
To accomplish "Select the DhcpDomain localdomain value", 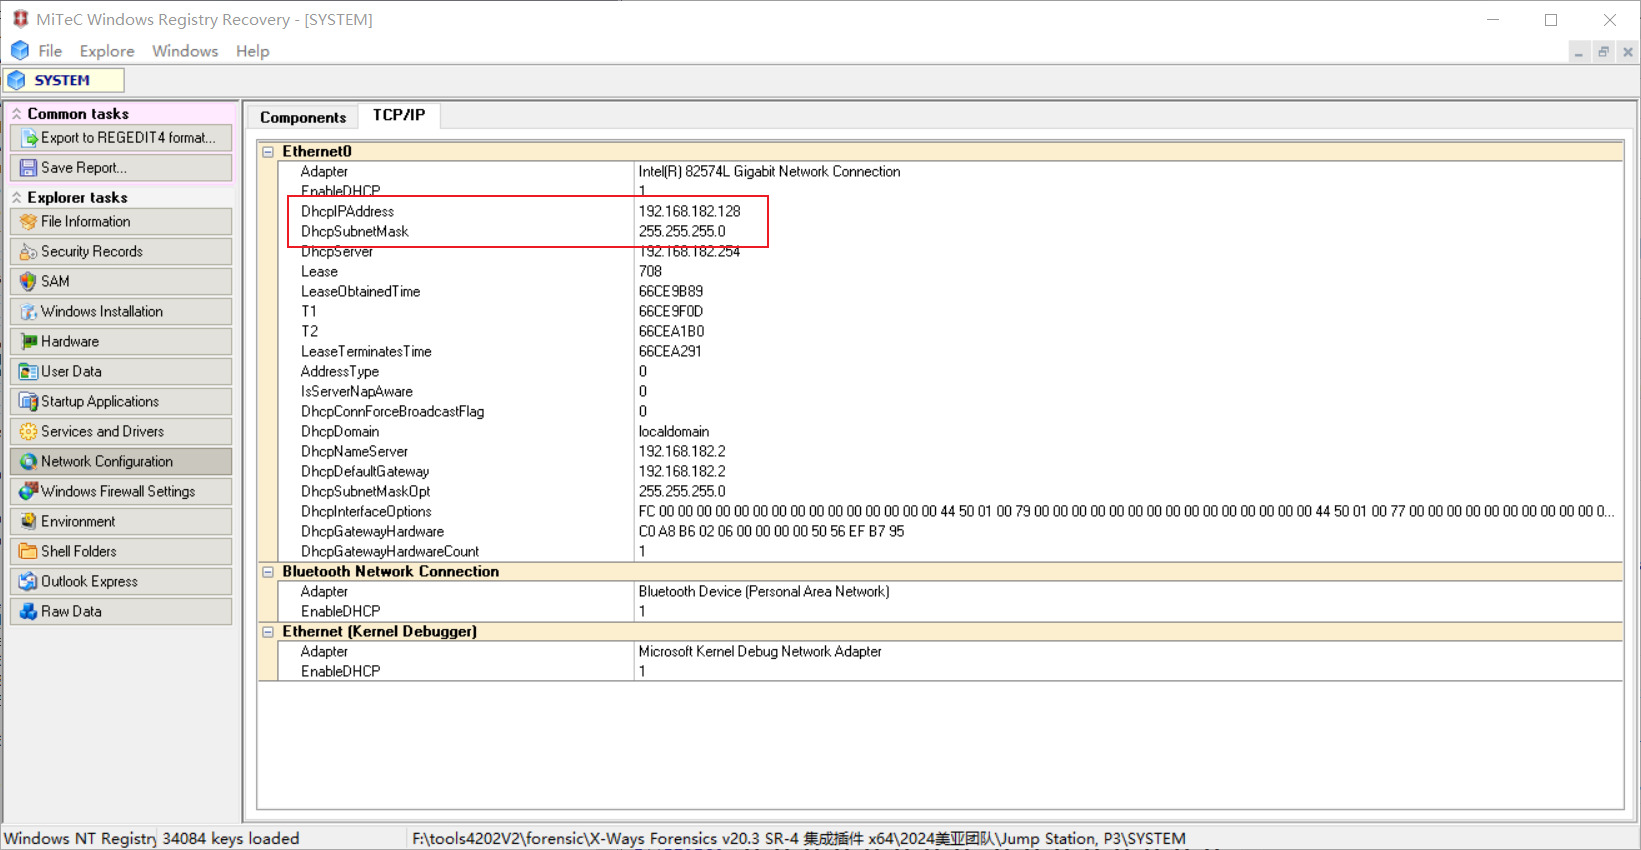I will [674, 432].
